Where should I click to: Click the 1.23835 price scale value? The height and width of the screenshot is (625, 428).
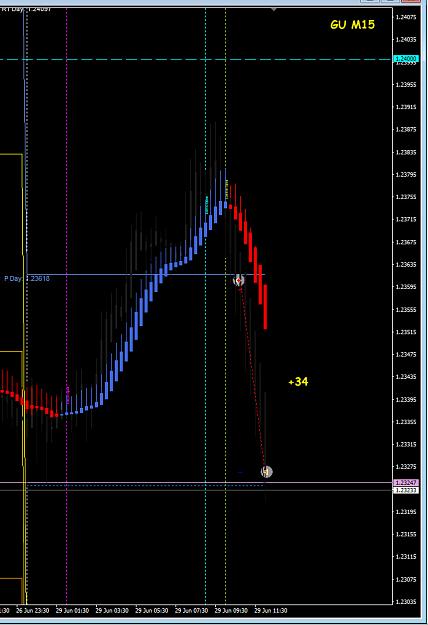406,152
